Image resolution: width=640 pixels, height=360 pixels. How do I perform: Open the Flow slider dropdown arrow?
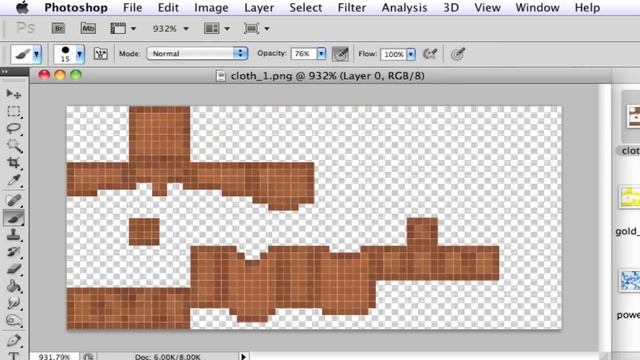[x=411, y=54]
